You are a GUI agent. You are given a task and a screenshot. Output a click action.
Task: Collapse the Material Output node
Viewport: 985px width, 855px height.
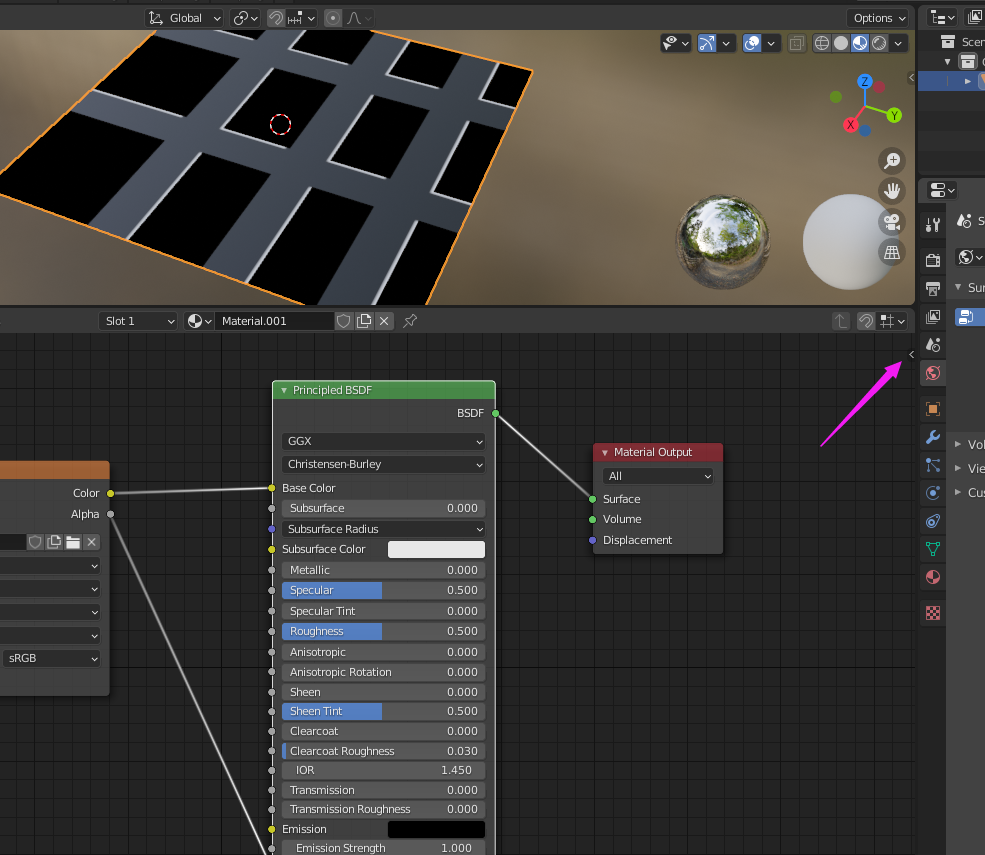[x=605, y=452]
